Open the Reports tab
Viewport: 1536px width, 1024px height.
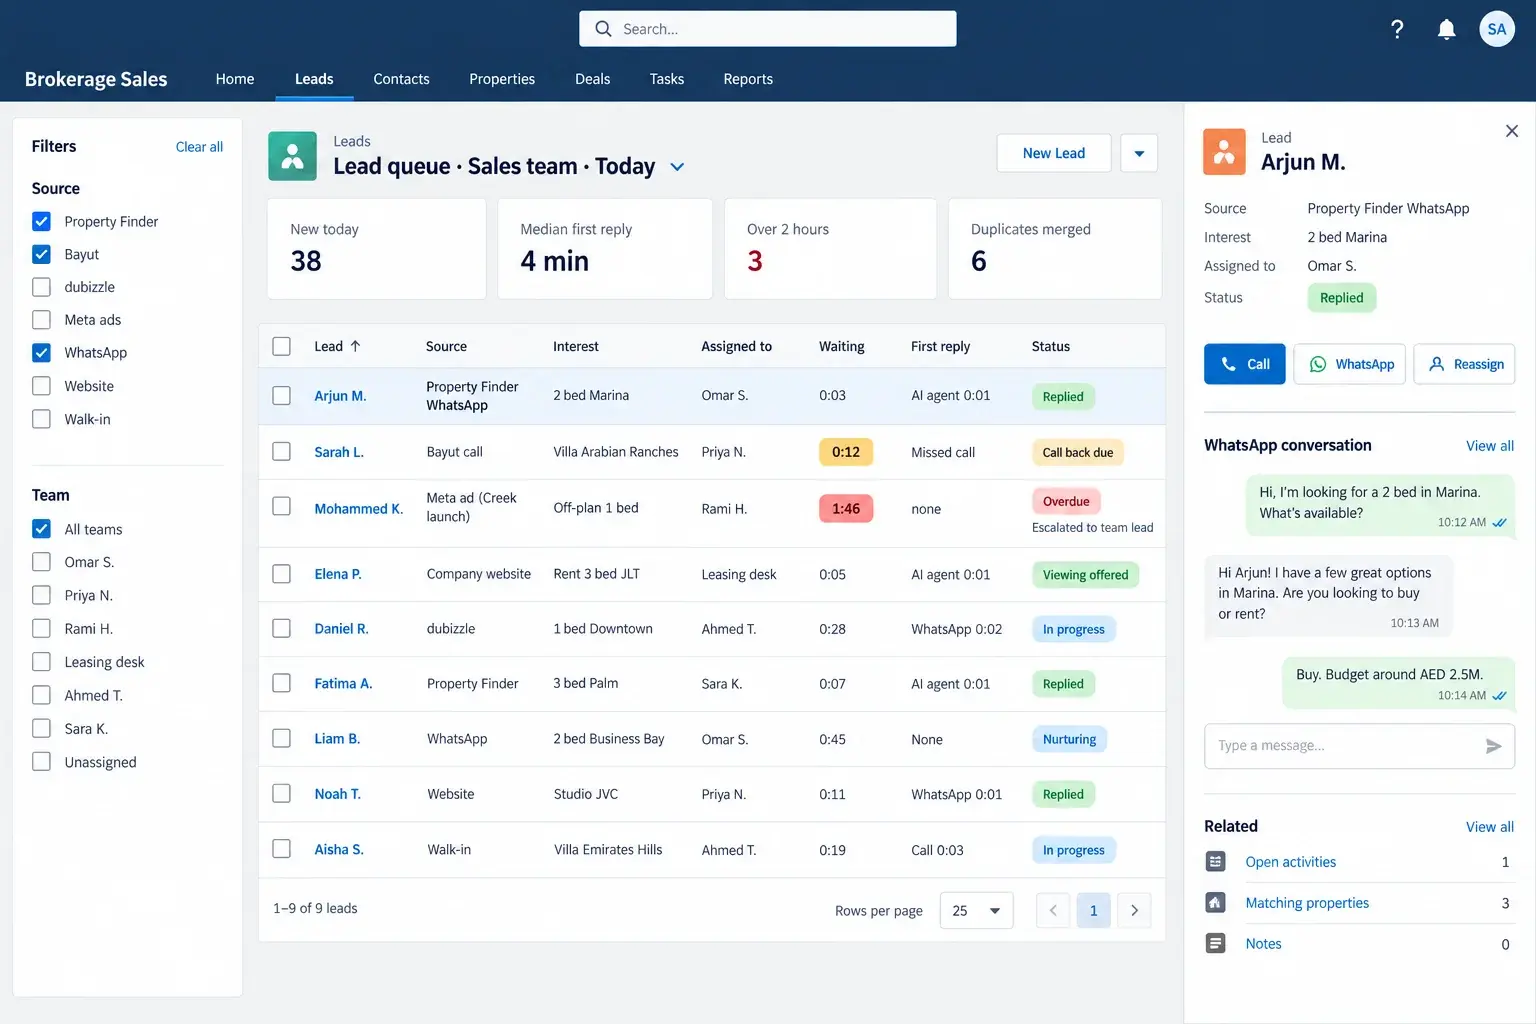748,79
